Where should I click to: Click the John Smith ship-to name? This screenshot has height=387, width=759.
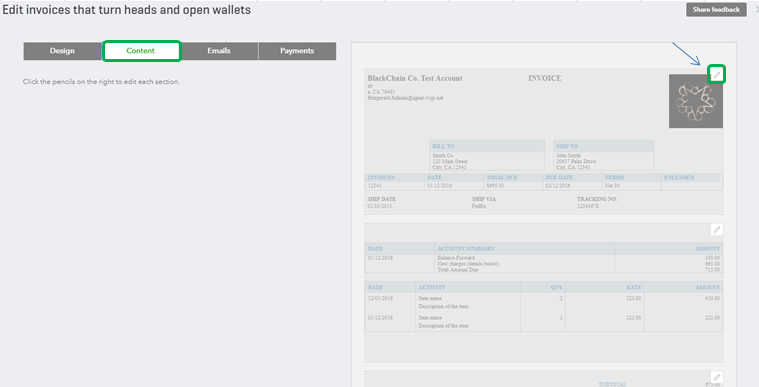pyautogui.click(x=568, y=155)
